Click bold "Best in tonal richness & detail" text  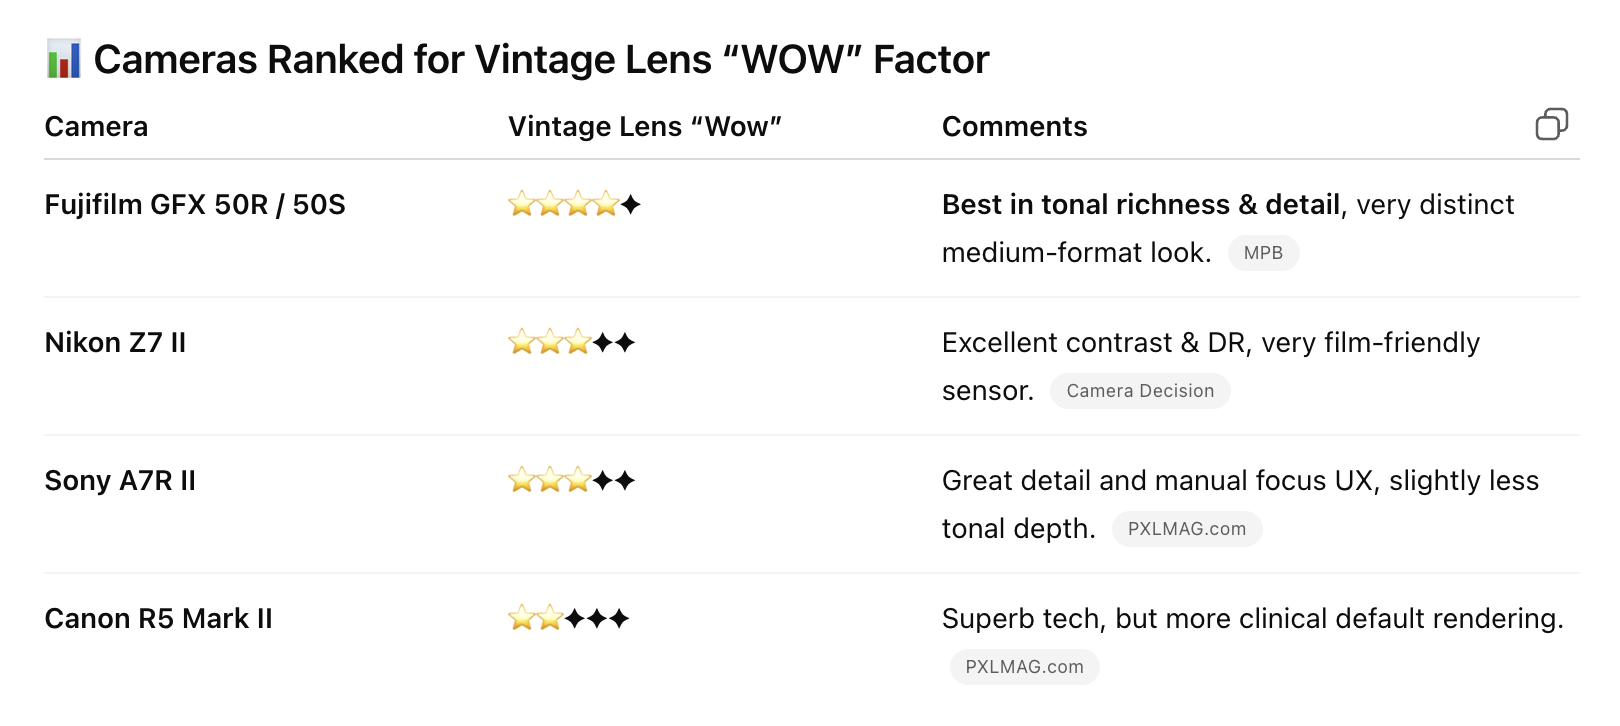click(1140, 205)
